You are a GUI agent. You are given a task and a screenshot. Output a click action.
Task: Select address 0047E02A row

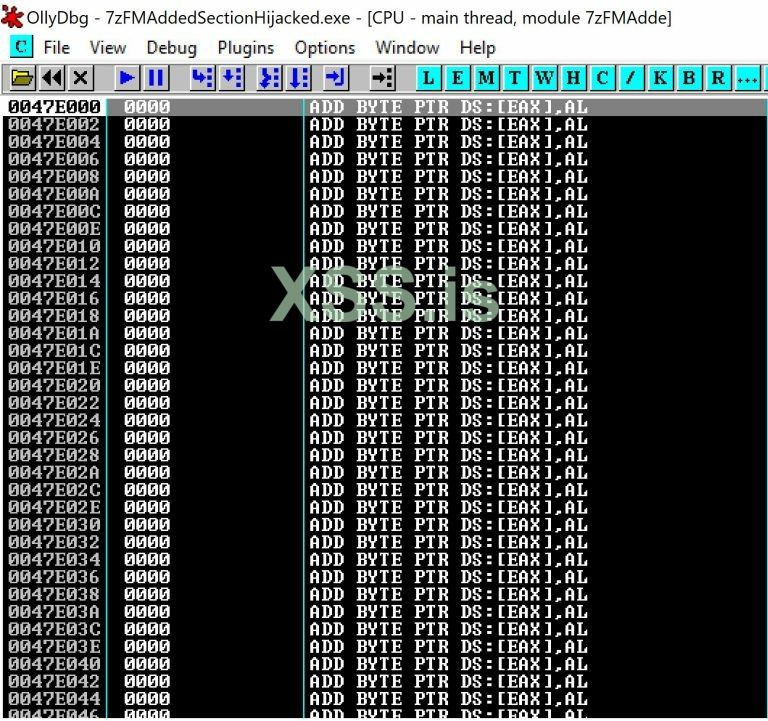[x=384, y=472]
